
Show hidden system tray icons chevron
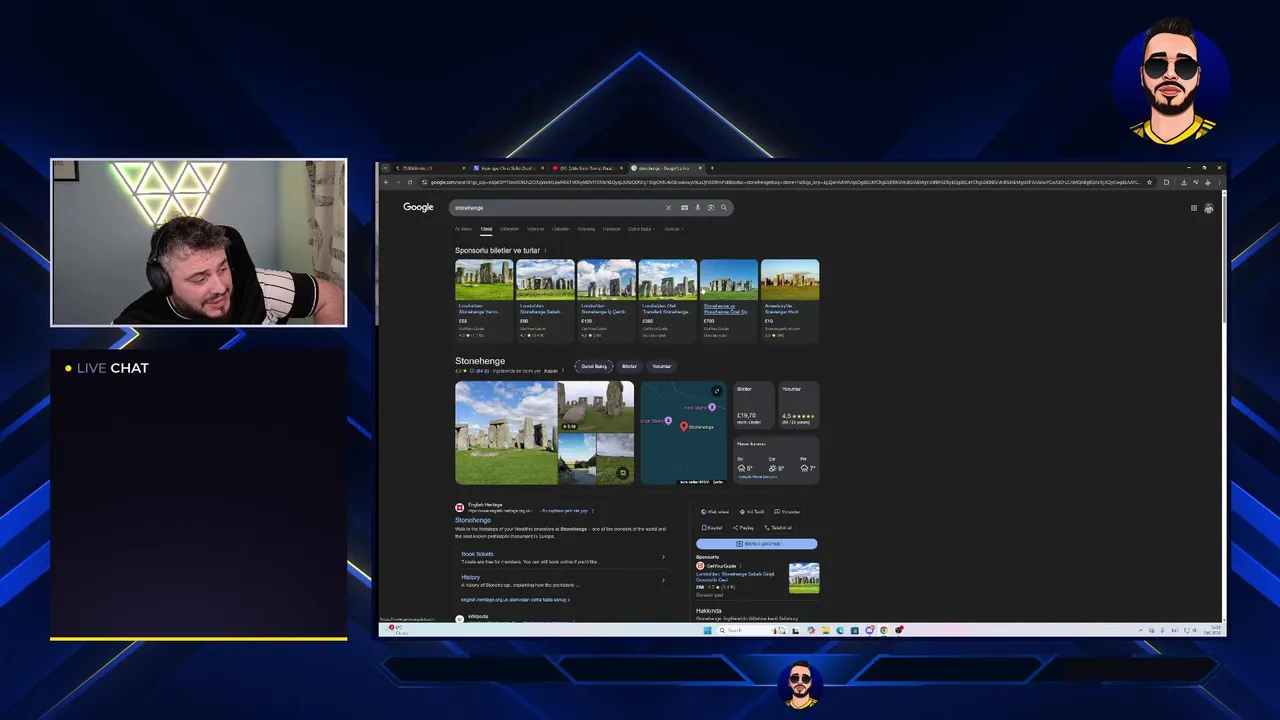point(1141,630)
